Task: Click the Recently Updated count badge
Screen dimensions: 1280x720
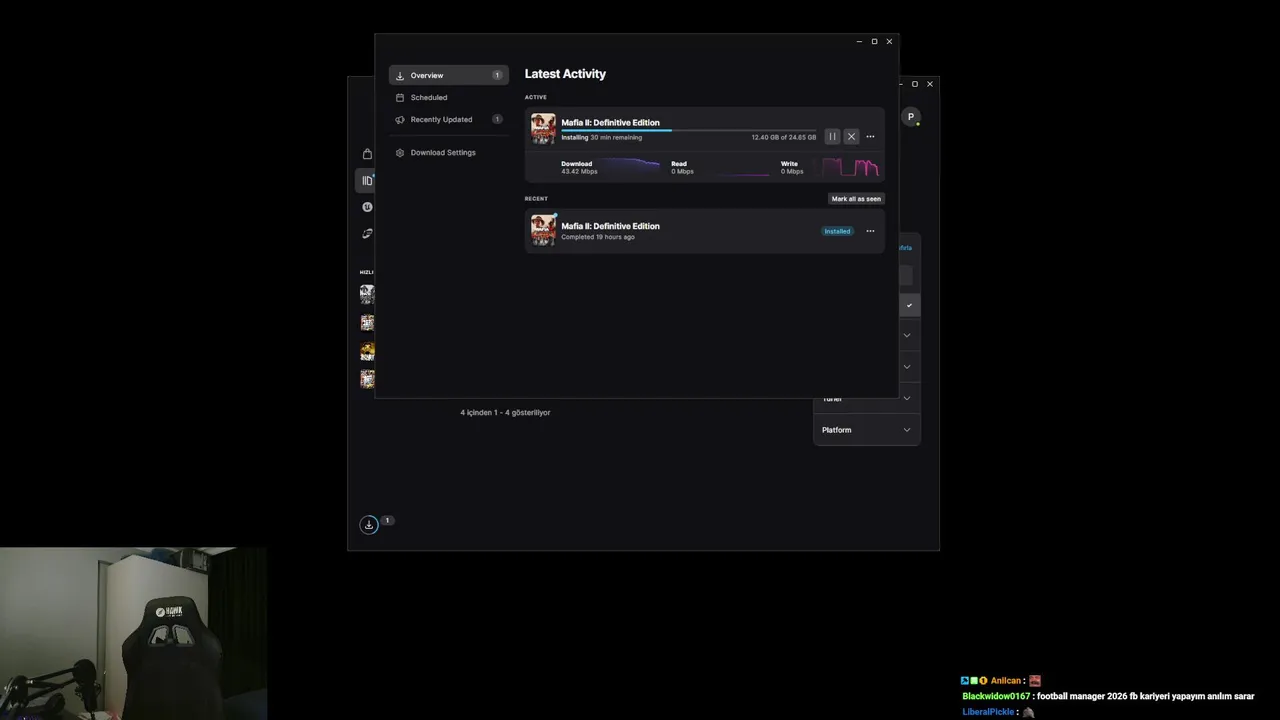Action: click(x=497, y=119)
